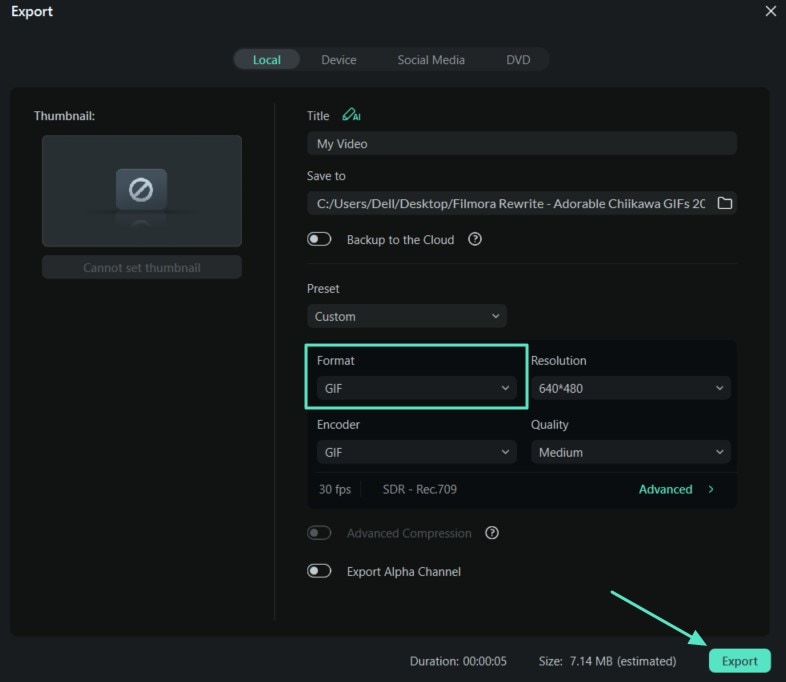Open the Format GIF dropdown
The image size is (786, 682).
416,388
